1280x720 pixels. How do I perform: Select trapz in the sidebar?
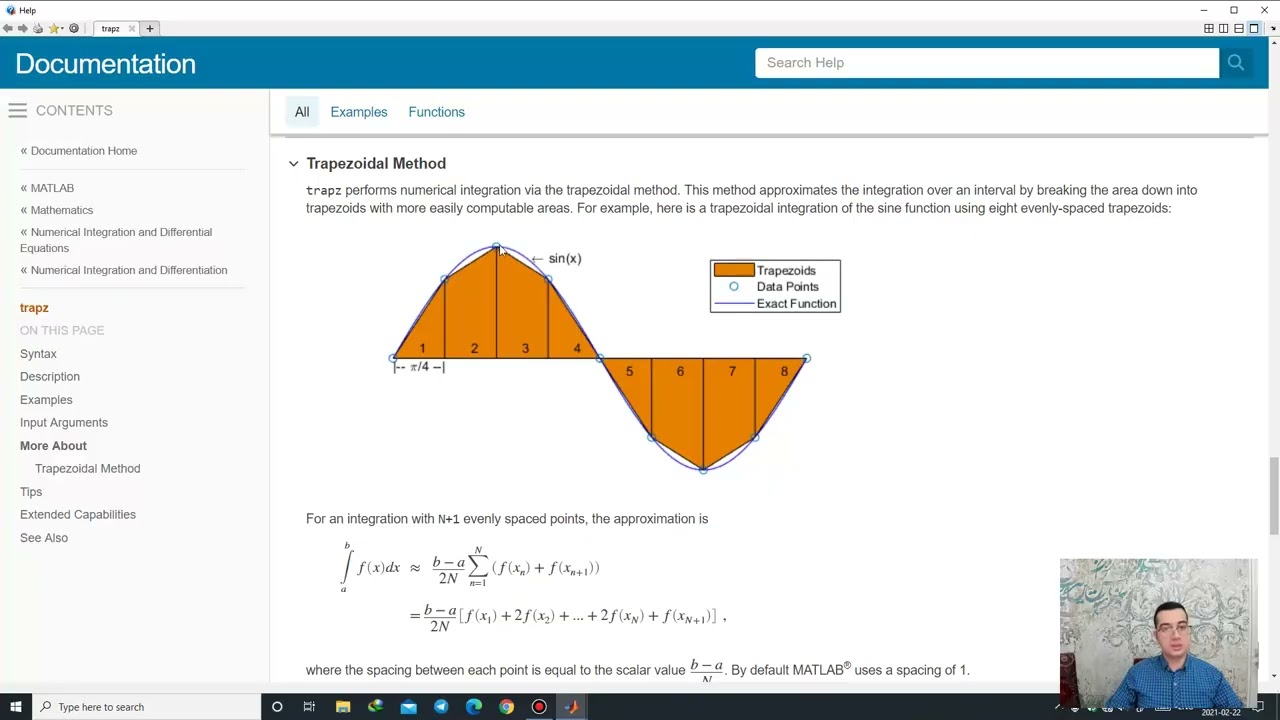coord(34,308)
